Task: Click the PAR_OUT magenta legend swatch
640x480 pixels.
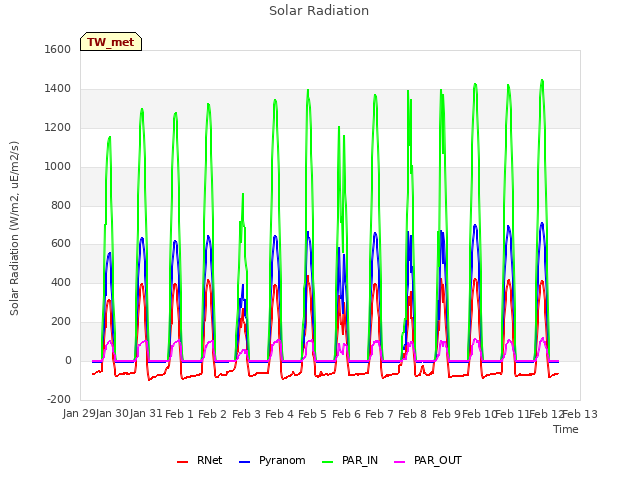Action: pos(400,462)
